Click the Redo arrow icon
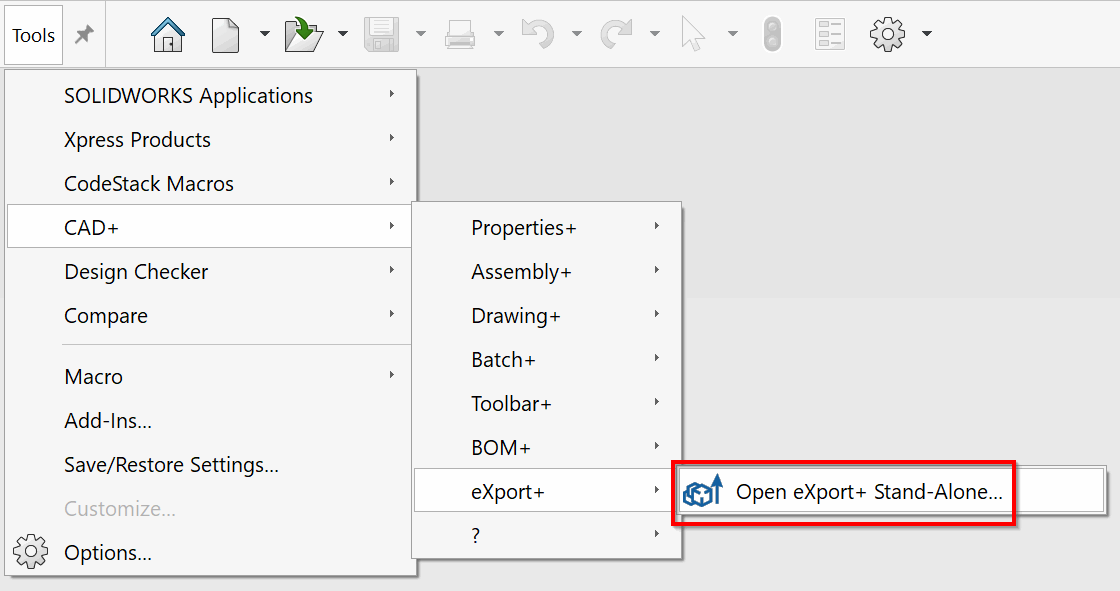The width and height of the screenshot is (1120, 591). 616,34
